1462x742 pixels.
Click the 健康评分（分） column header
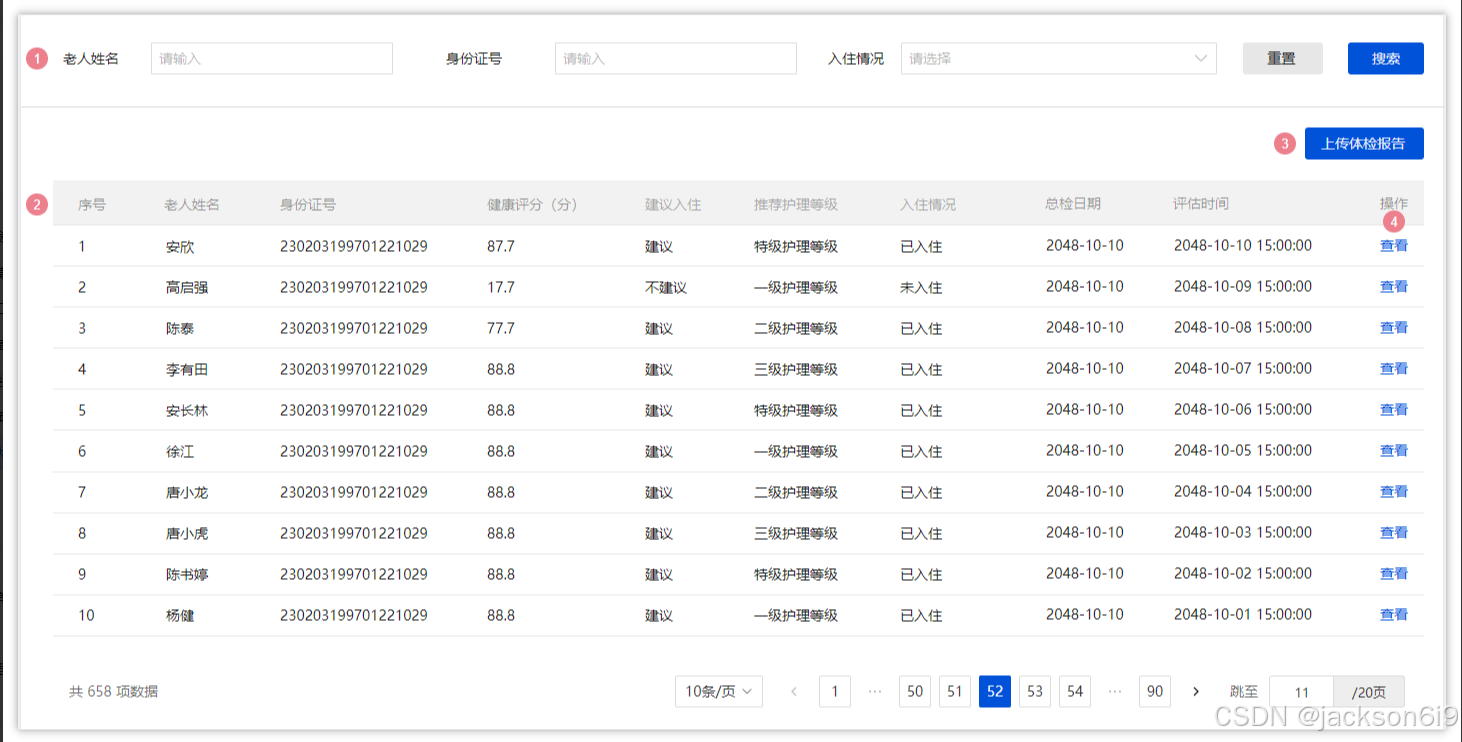pyautogui.click(x=532, y=204)
